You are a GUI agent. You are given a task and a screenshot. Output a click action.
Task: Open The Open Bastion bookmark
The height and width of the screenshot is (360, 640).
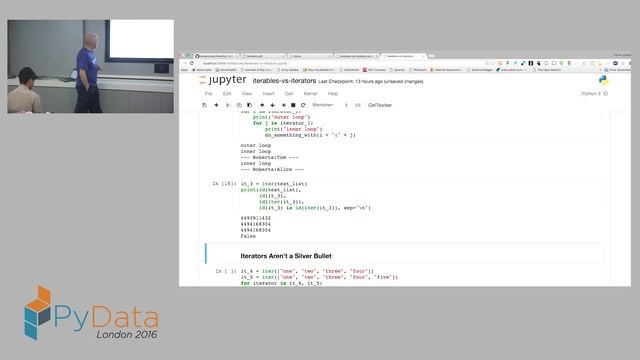(x=547, y=70)
